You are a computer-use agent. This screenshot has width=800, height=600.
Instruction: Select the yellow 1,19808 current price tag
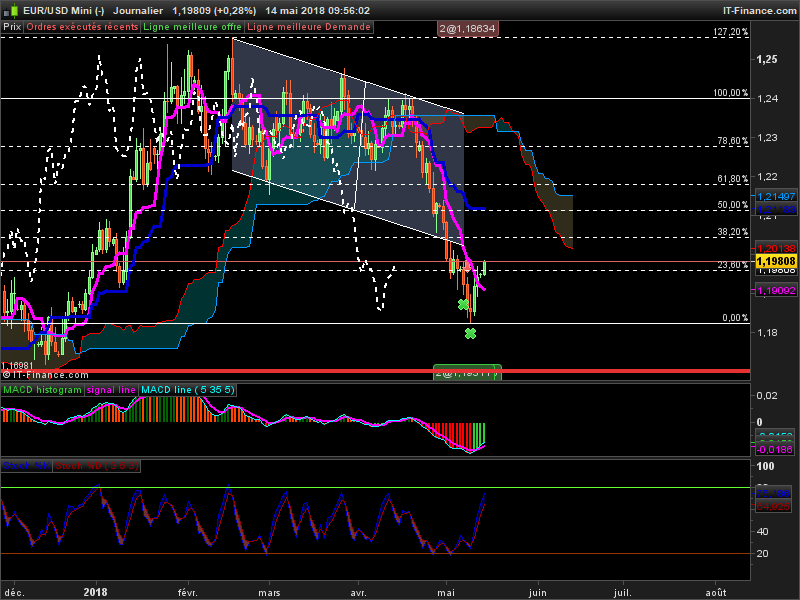pos(776,261)
